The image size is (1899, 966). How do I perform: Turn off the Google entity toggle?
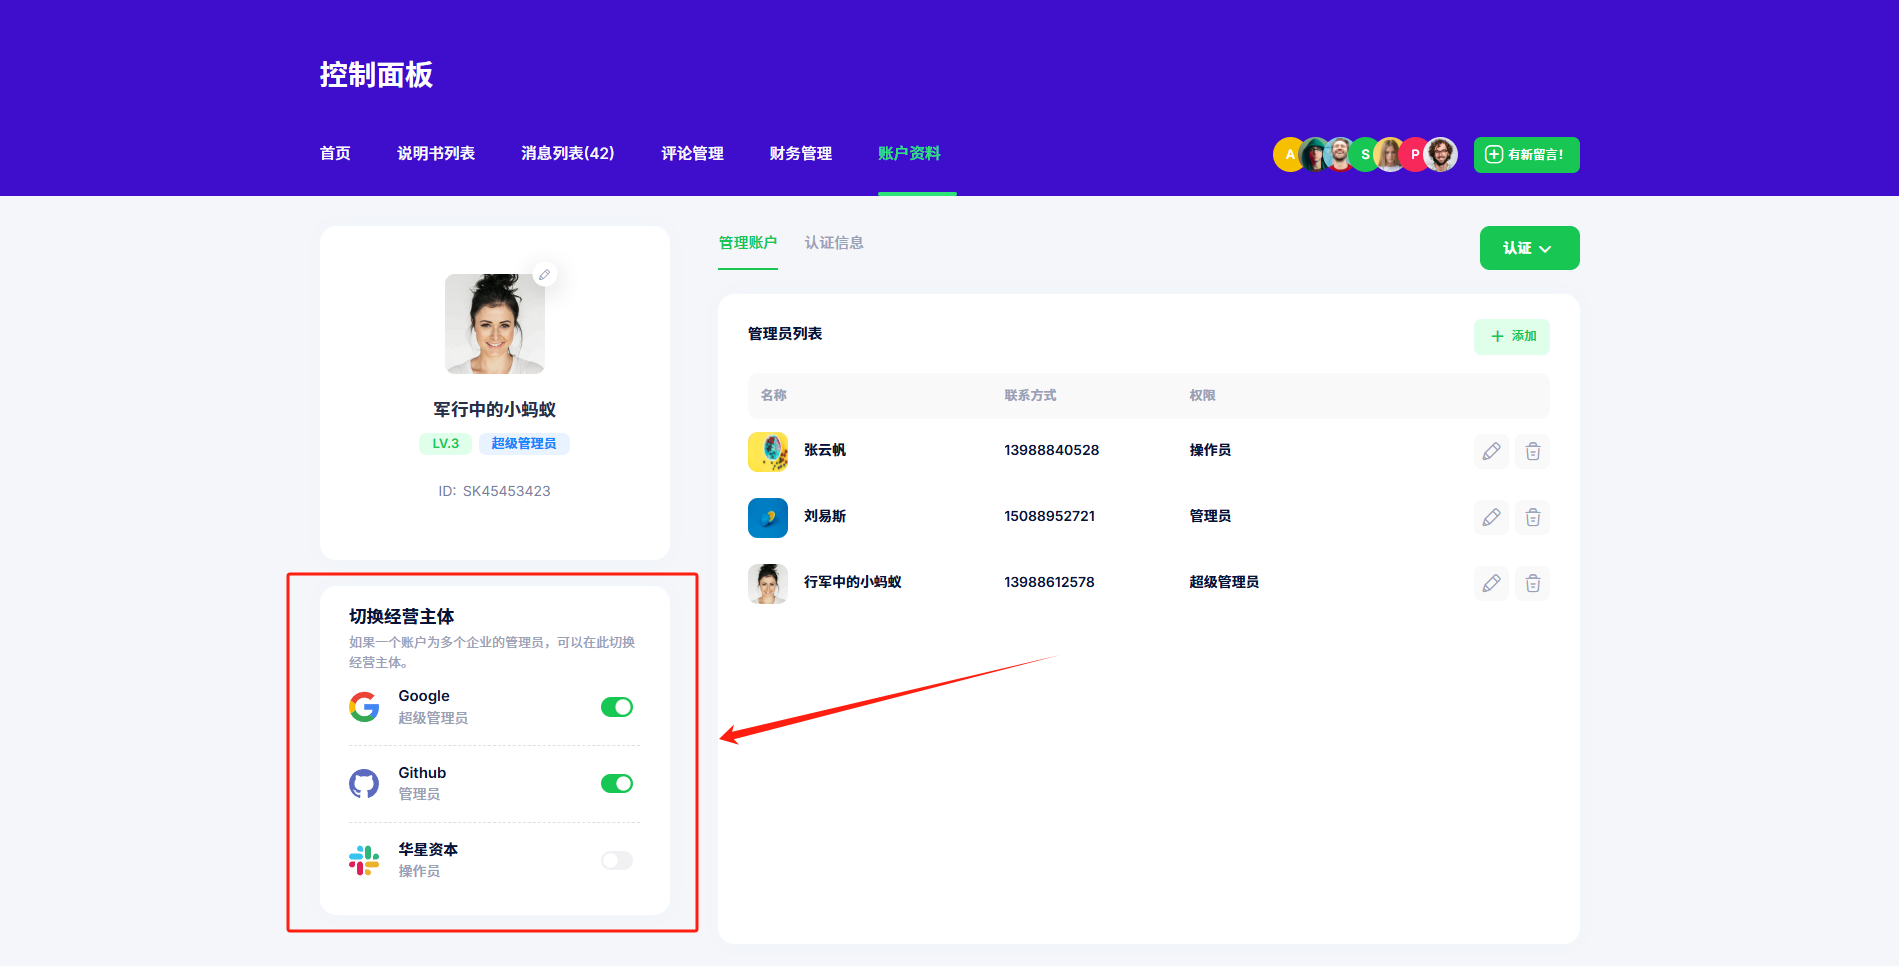[x=616, y=707]
